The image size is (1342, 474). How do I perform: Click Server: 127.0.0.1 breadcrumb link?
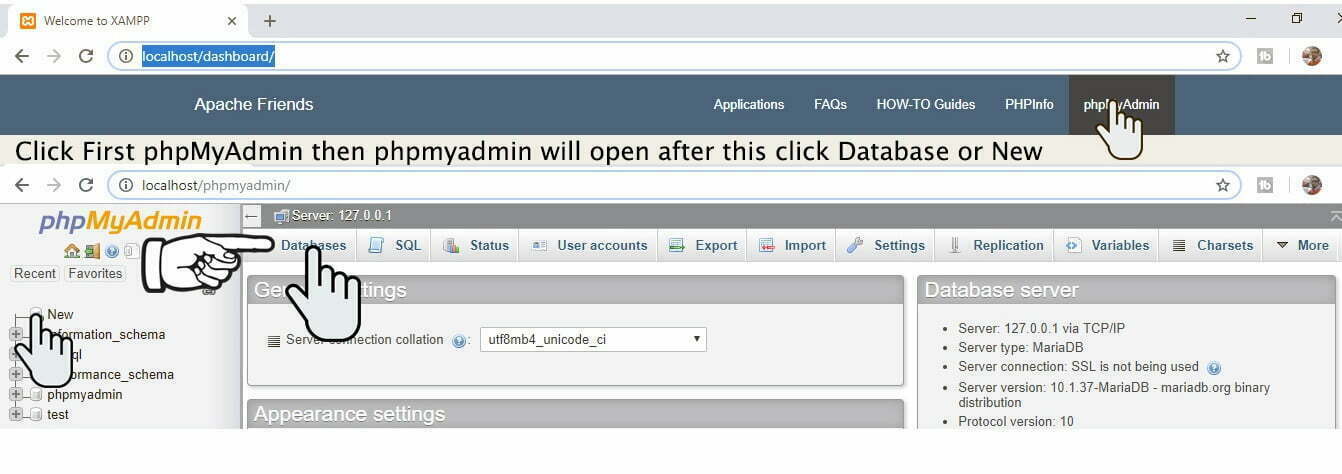pos(342,216)
